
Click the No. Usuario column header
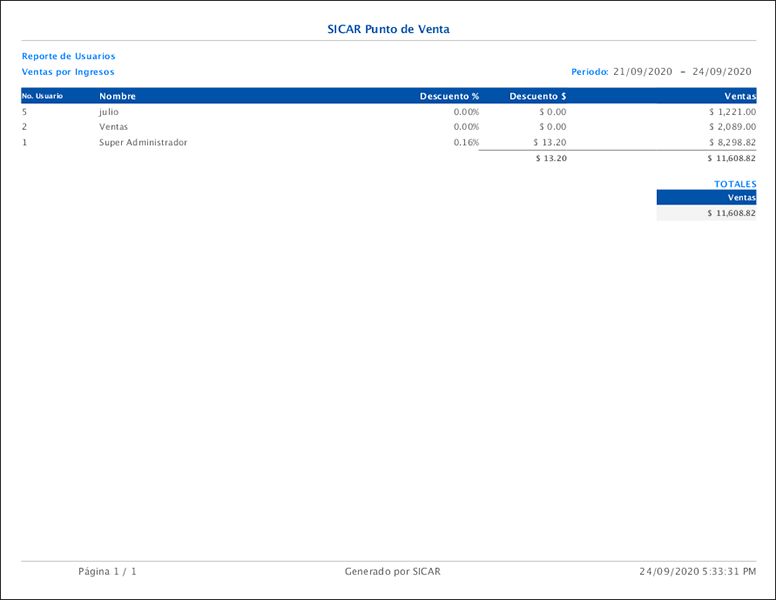pyautogui.click(x=43, y=96)
